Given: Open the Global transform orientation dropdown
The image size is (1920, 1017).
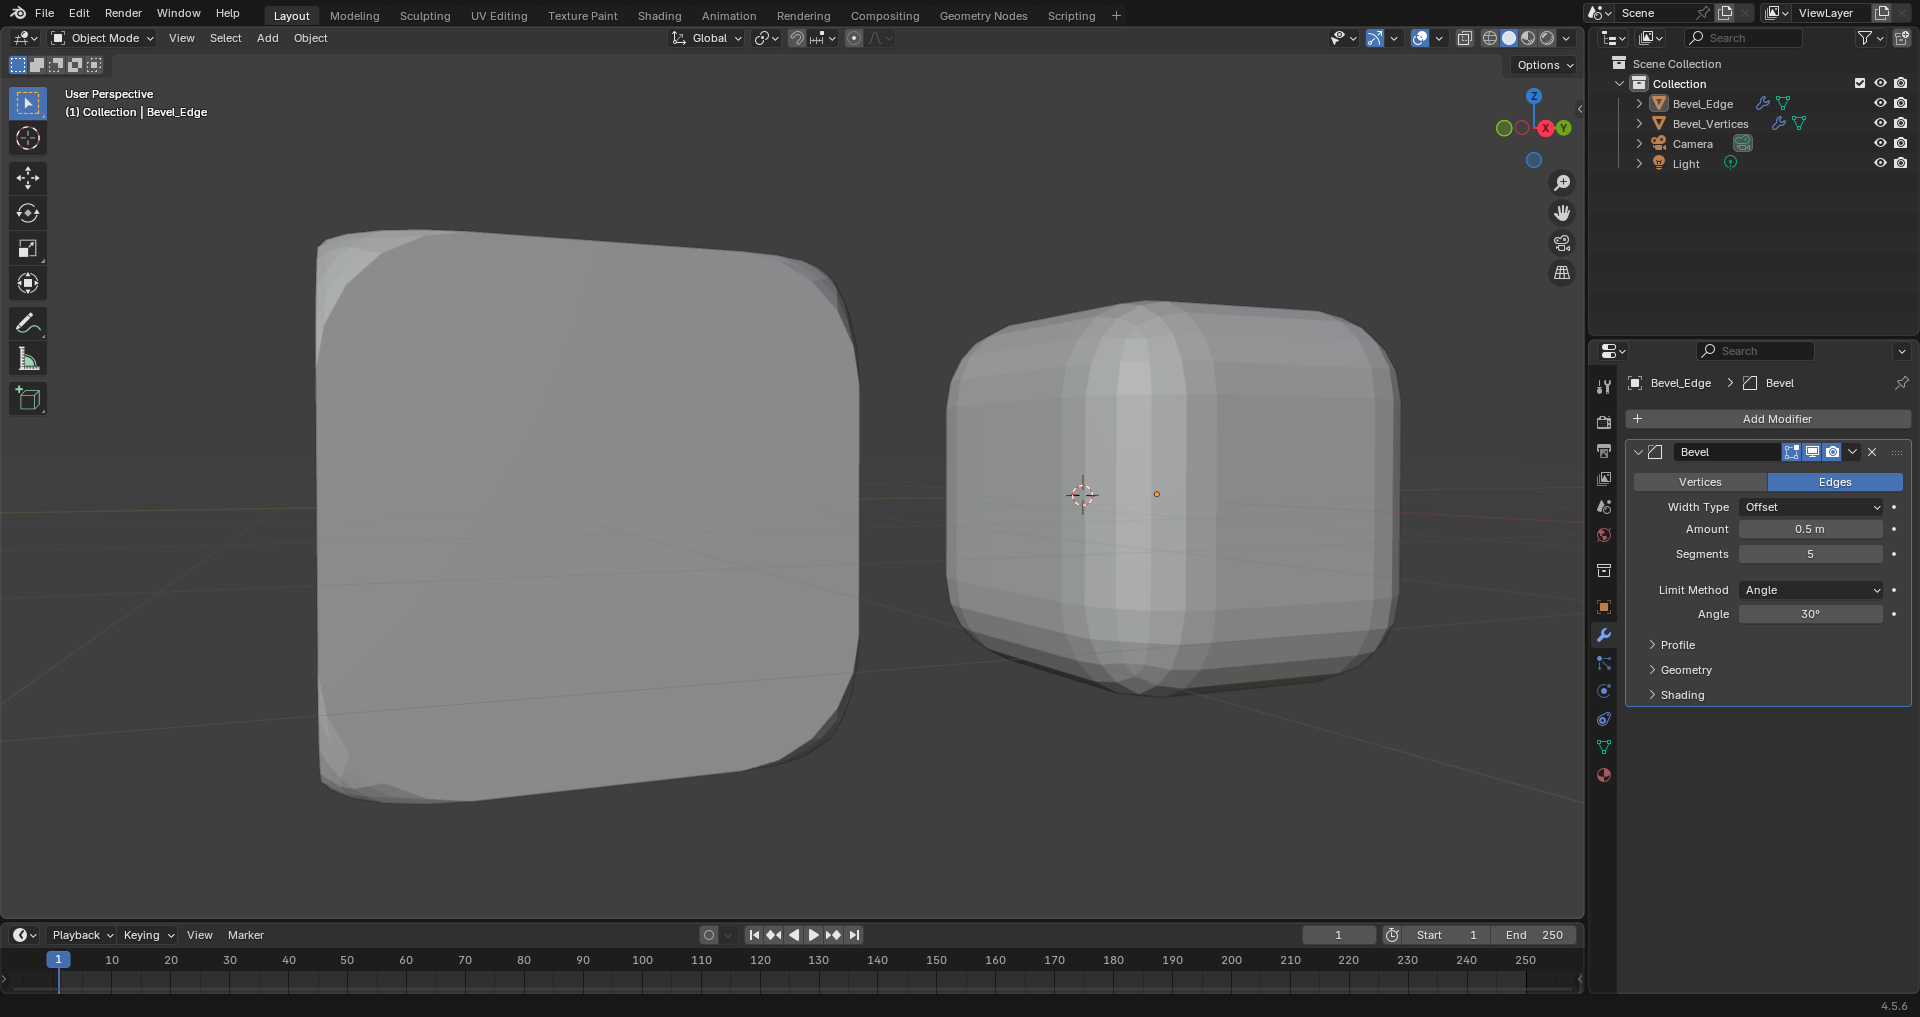Looking at the screenshot, I should point(707,38).
